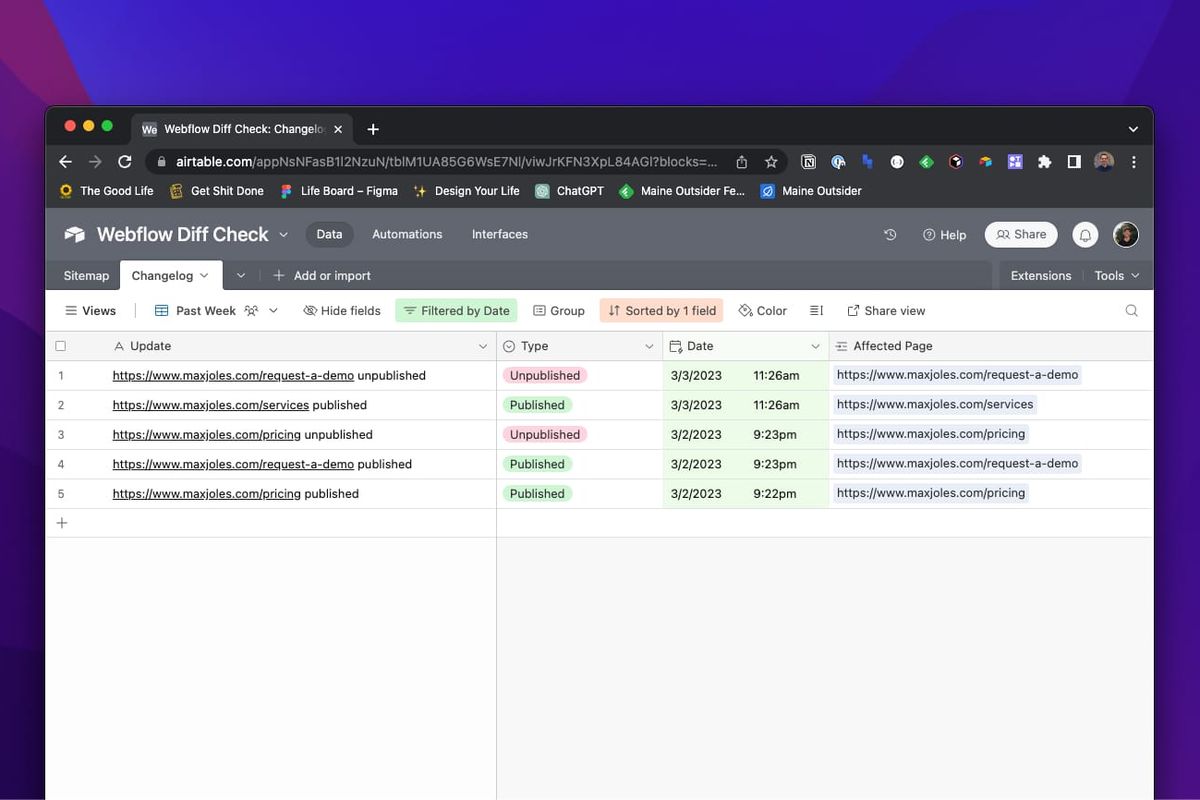
Task: Click the hexagon cube extension icon
Action: [956, 162]
